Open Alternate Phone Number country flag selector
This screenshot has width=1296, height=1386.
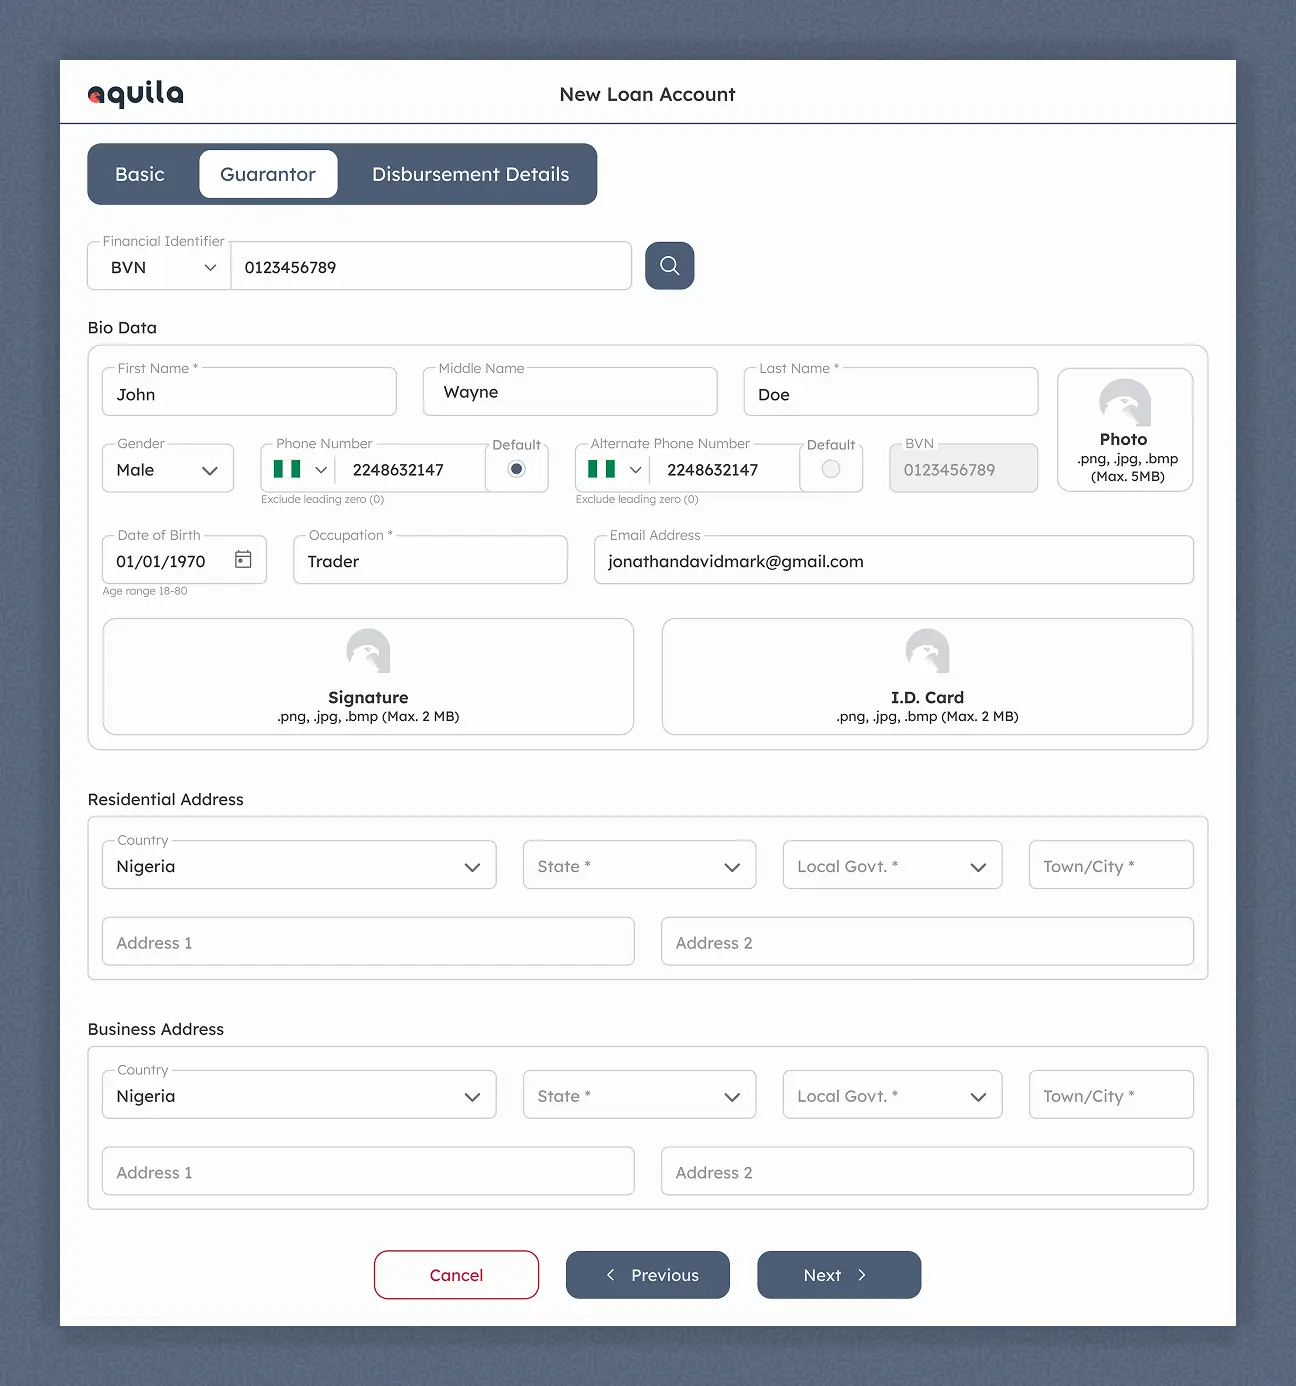[615, 469]
